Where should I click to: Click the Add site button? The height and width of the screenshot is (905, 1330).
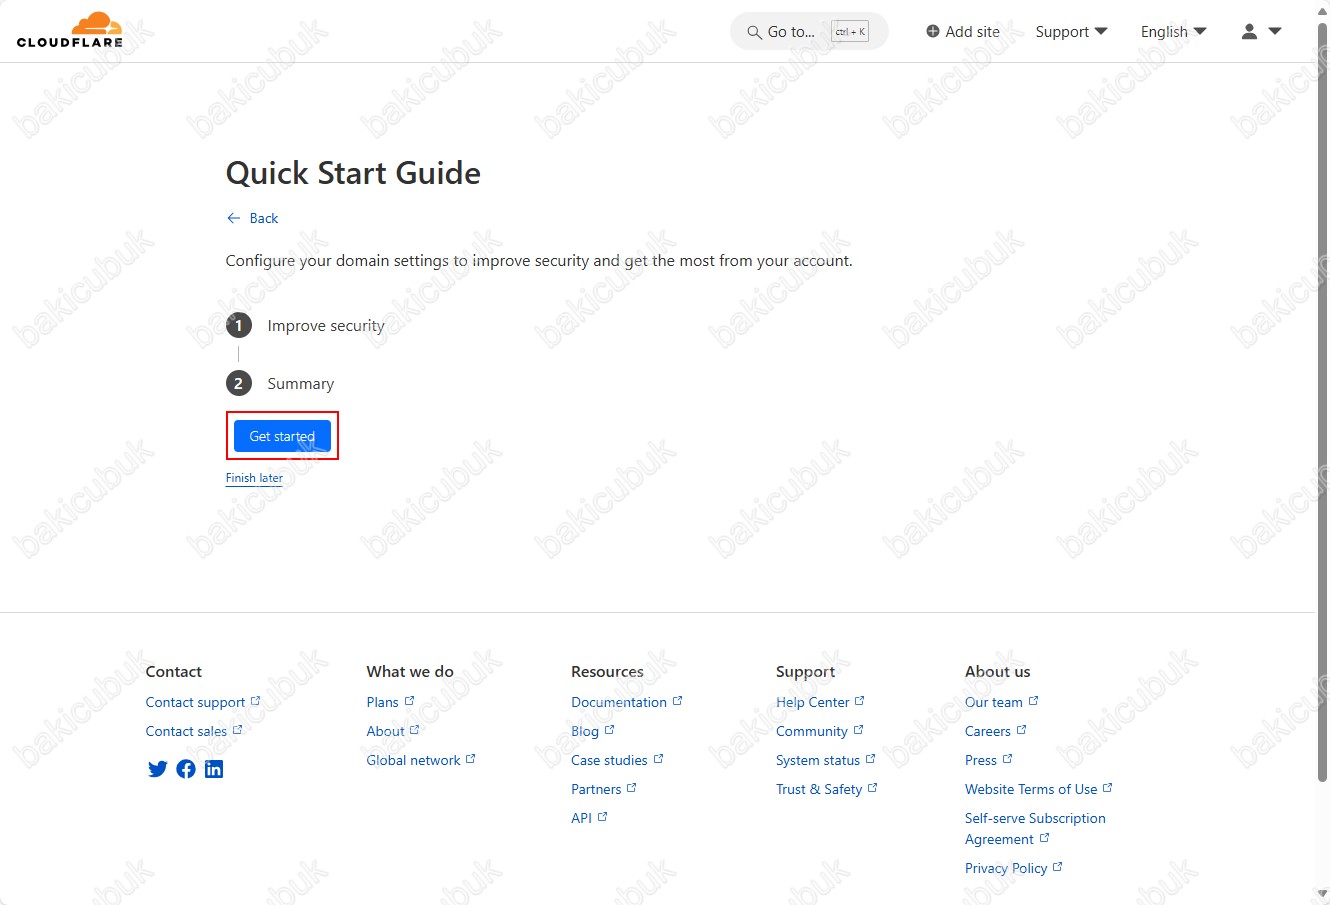tap(962, 32)
